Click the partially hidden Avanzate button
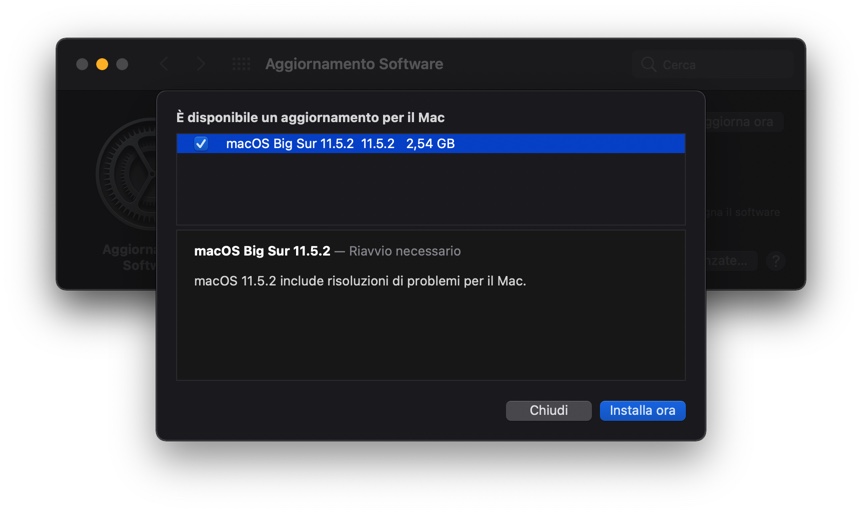This screenshot has height=515, width=862. tap(731, 261)
